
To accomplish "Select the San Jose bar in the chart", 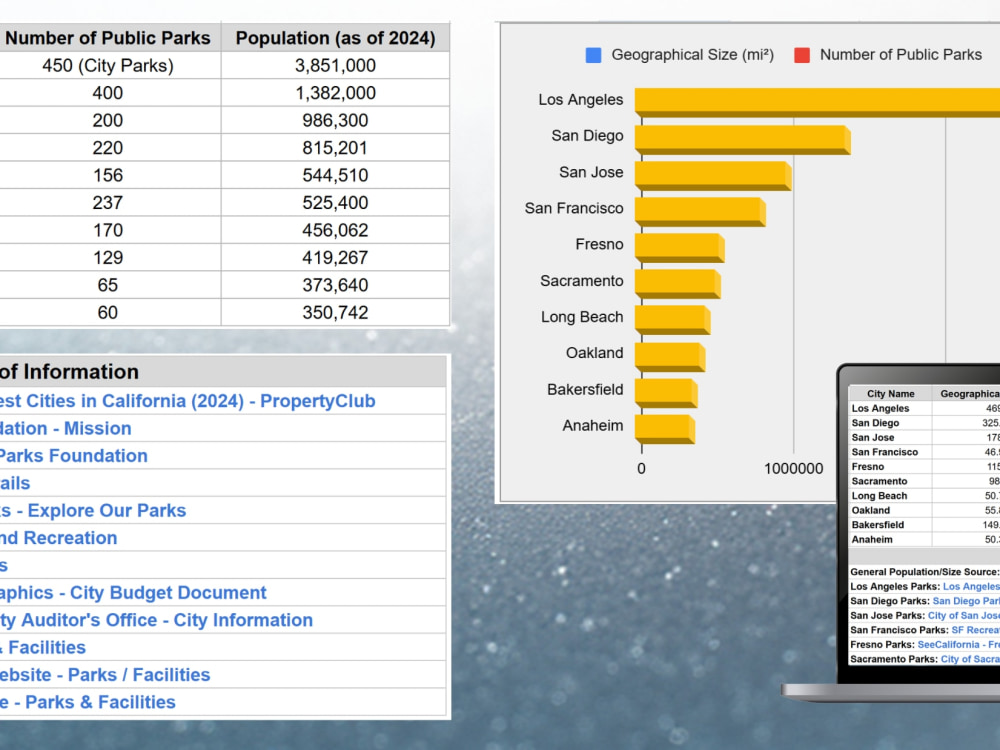I will click(x=713, y=175).
